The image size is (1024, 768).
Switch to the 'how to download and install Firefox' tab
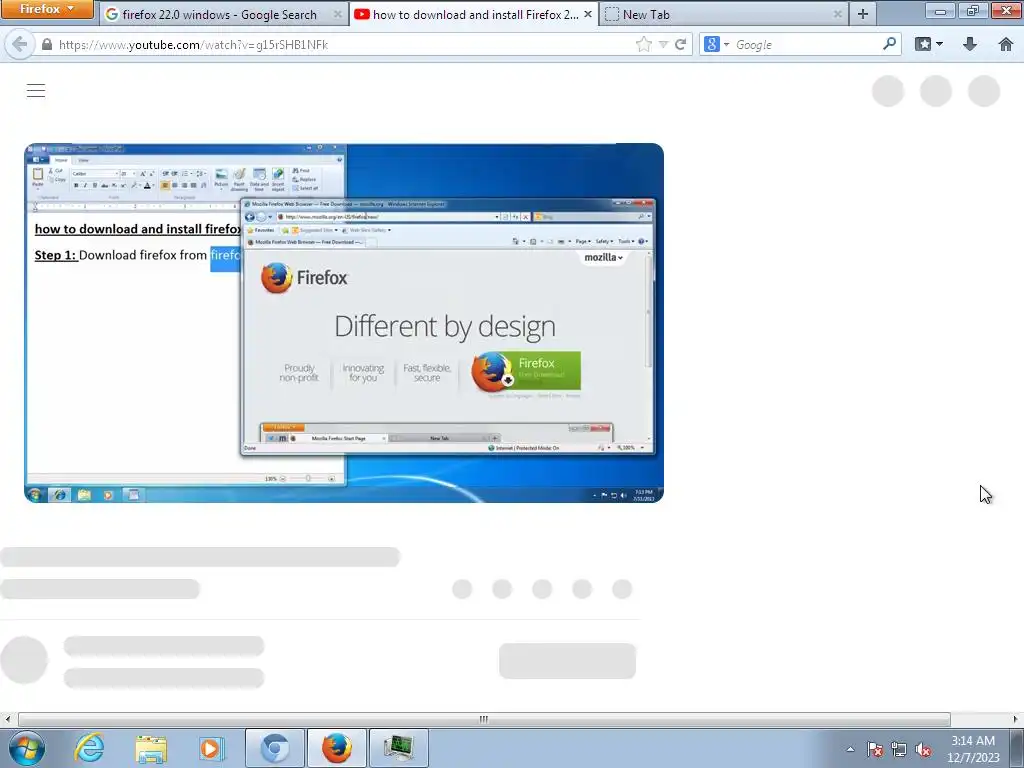(473, 14)
